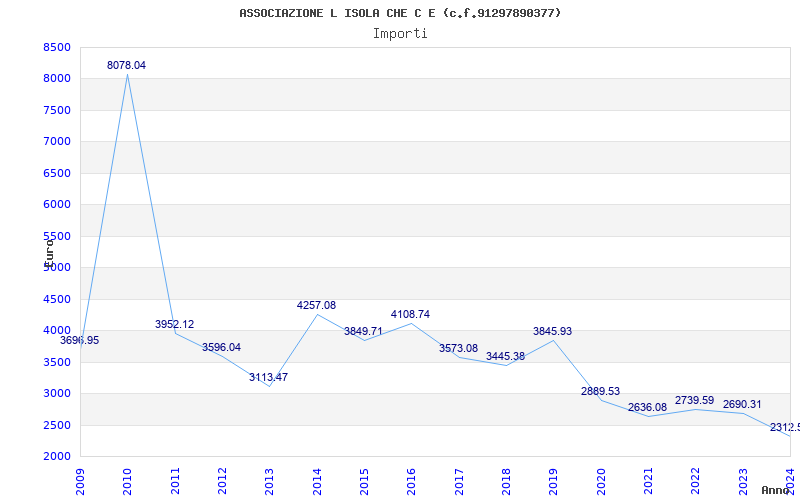Viewport: 800px width, 500px height.
Task: Click the 2013 x-axis year label
Action: point(269,481)
